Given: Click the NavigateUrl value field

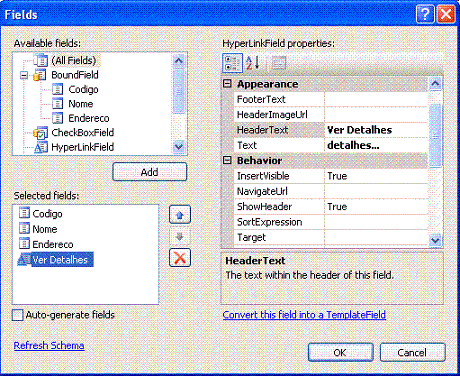Looking at the screenshot, I should 376,191.
